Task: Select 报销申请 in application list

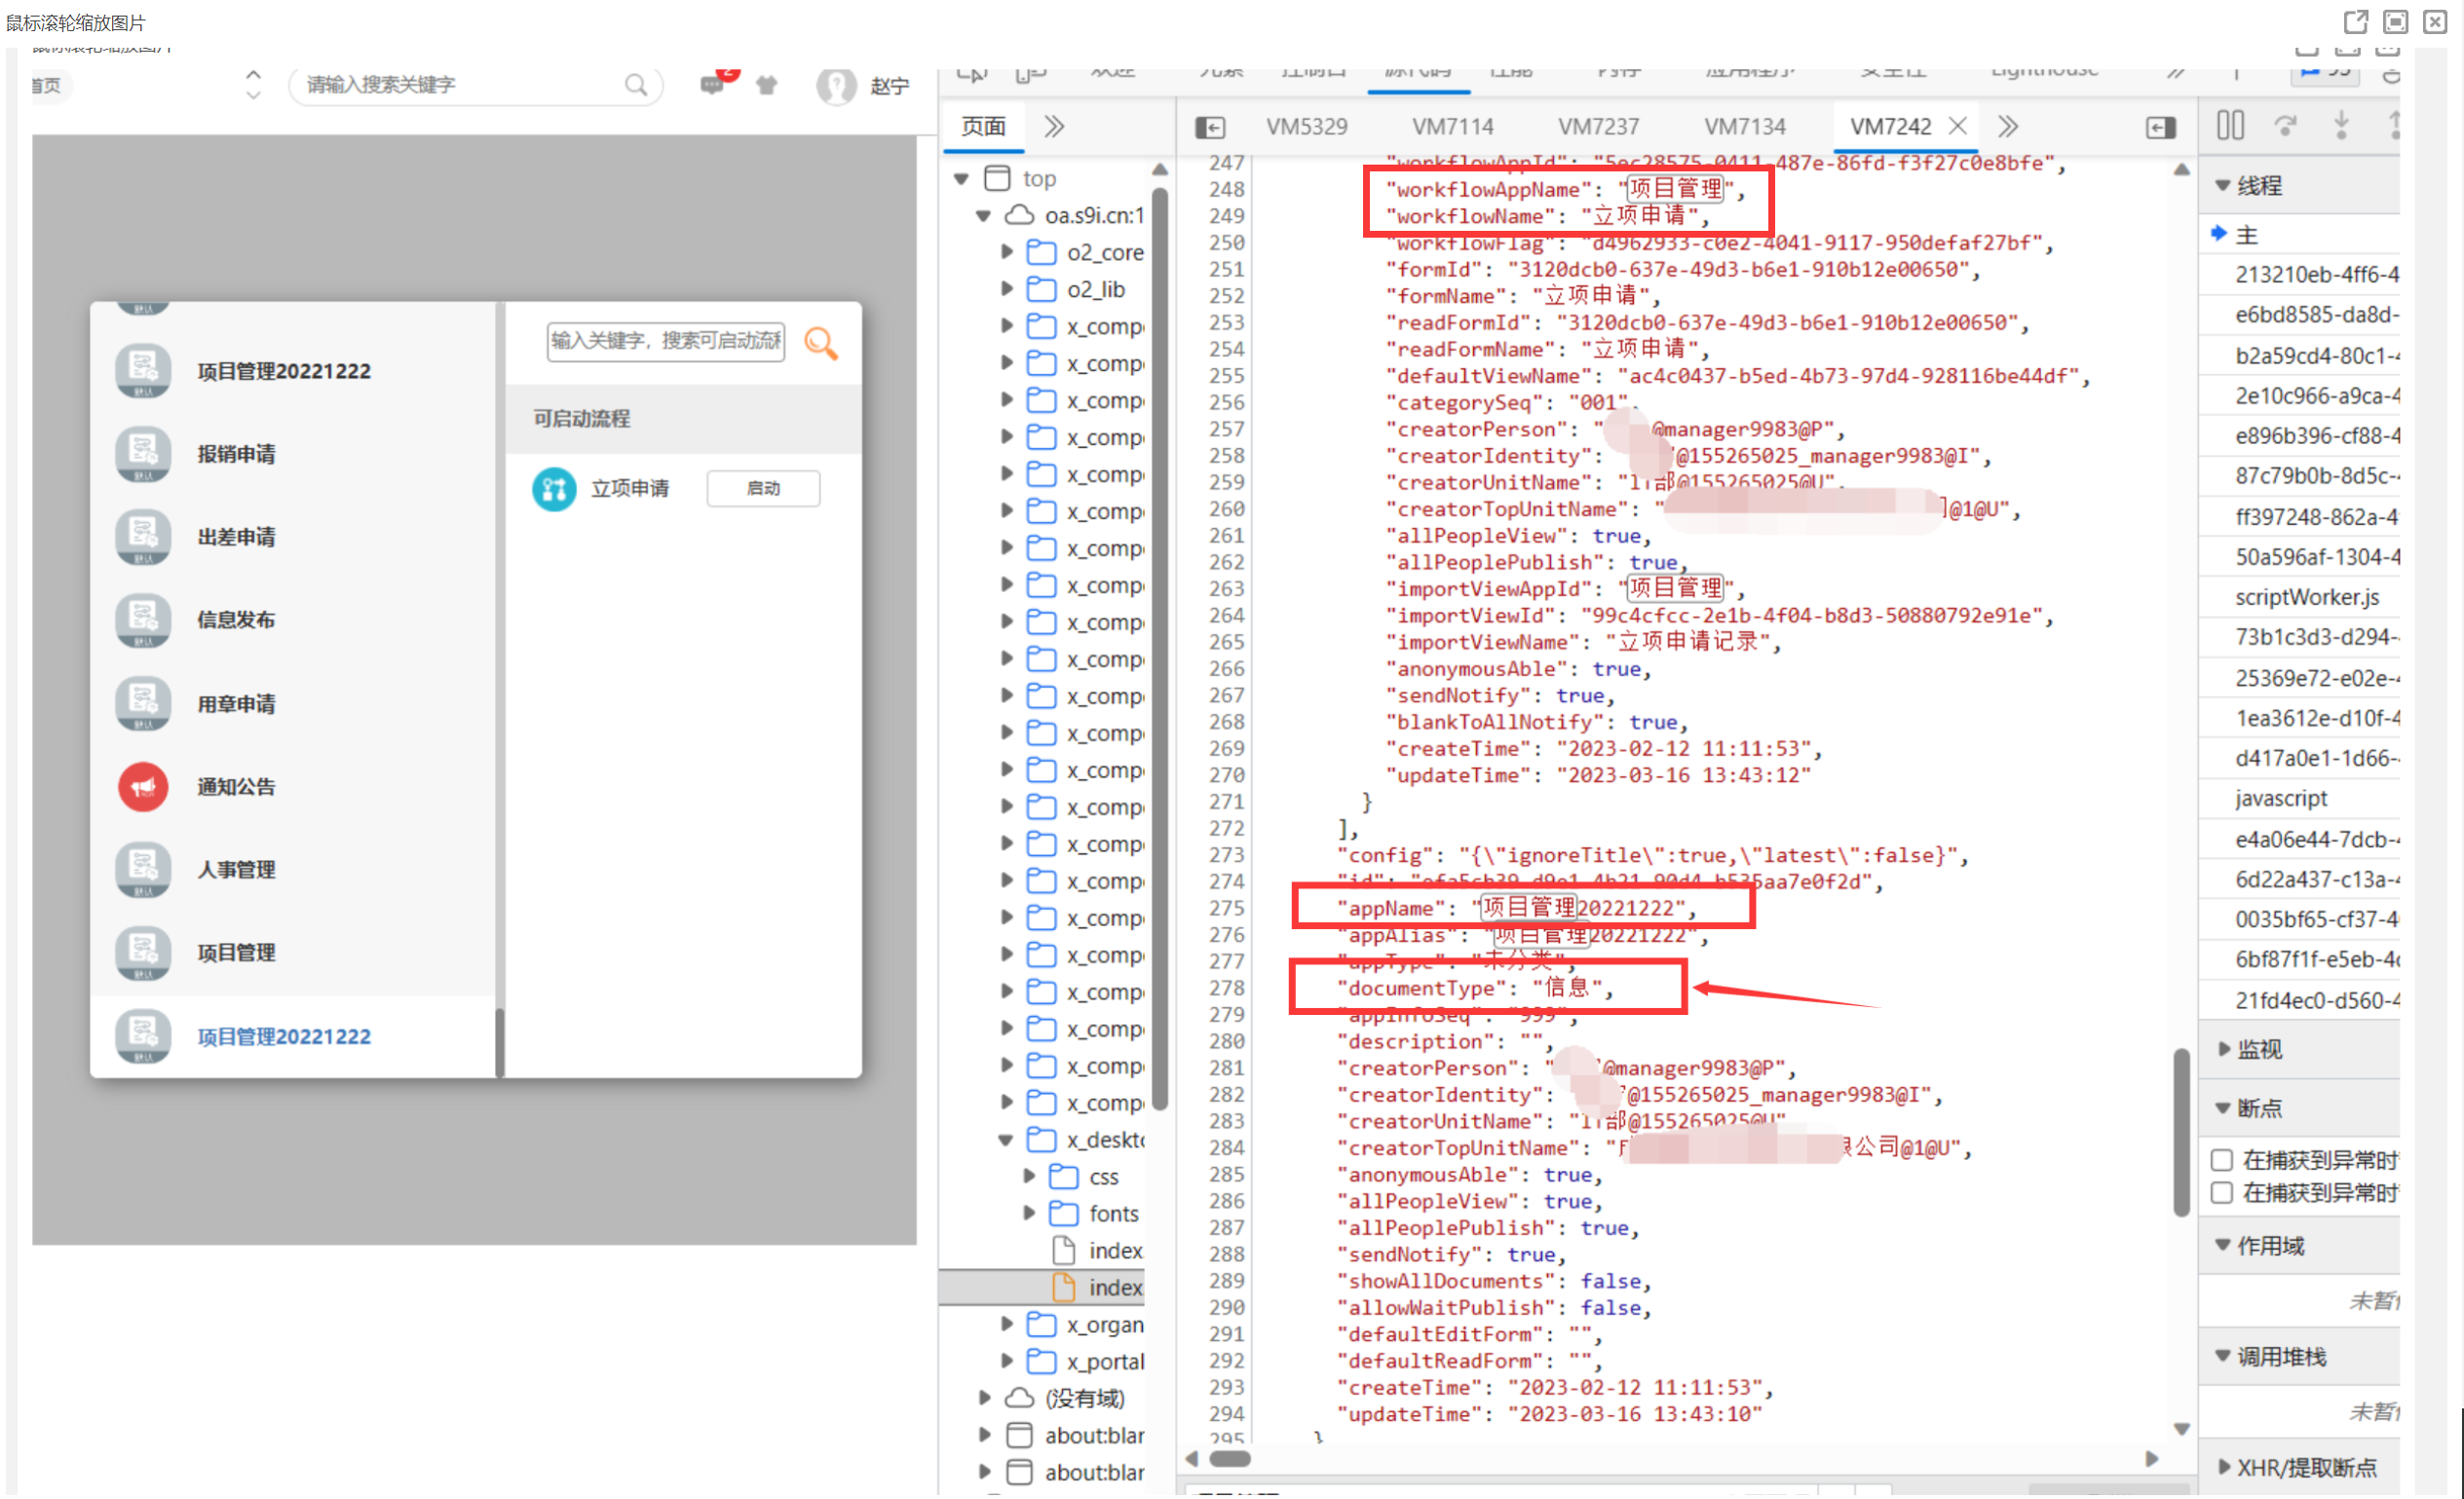Action: (x=236, y=454)
